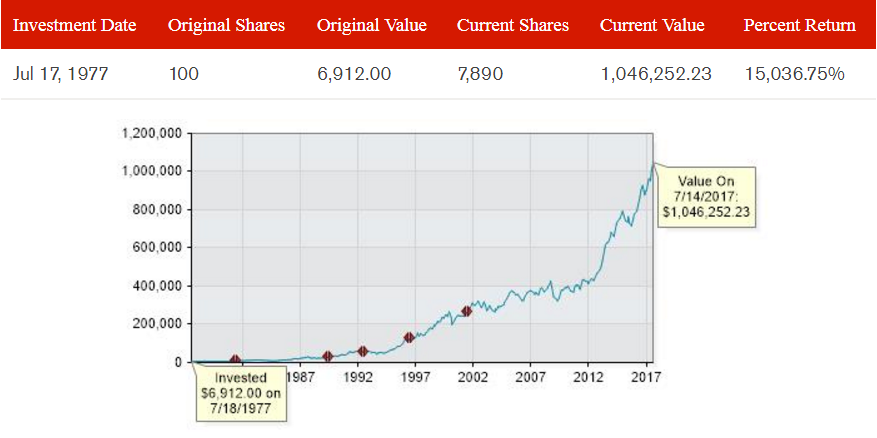Click the Investment Date column header
This screenshot has width=877, height=438.
[x=75, y=25]
